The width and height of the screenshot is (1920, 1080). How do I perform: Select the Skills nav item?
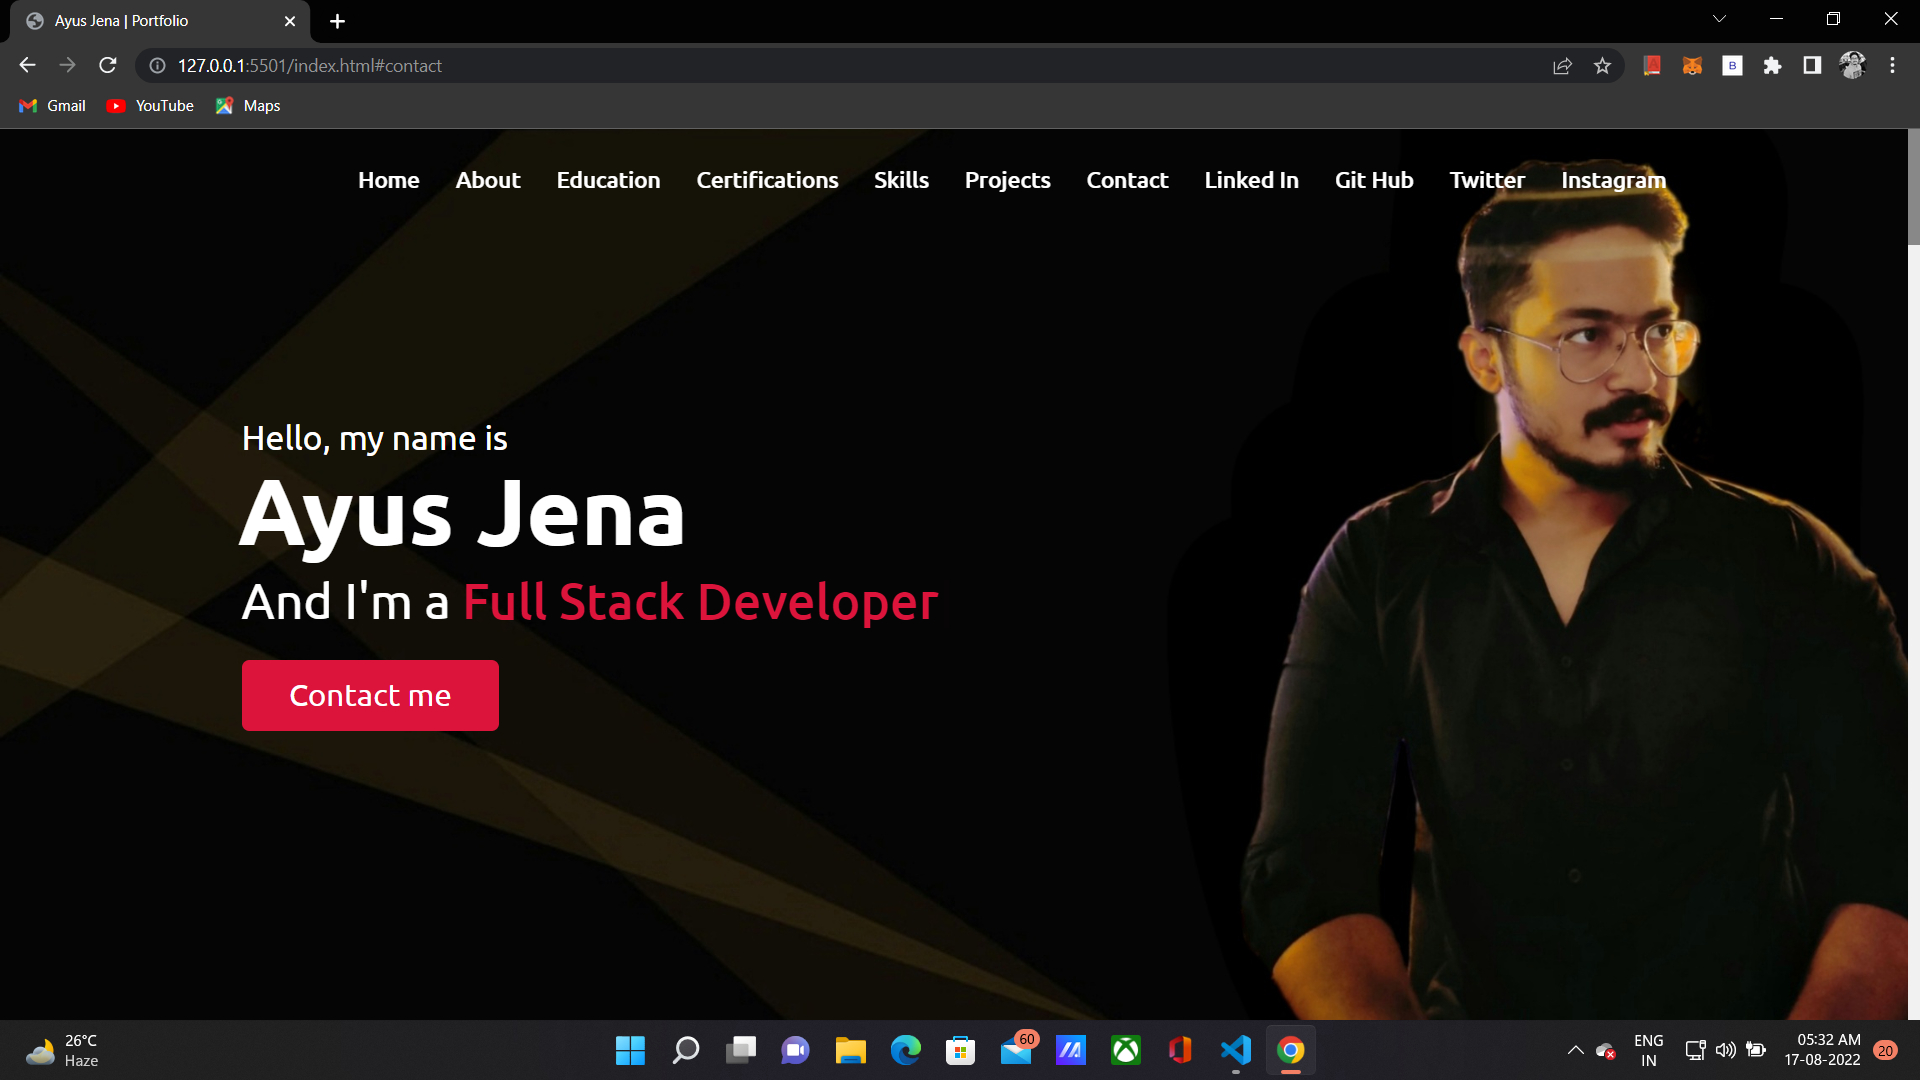pos(901,180)
